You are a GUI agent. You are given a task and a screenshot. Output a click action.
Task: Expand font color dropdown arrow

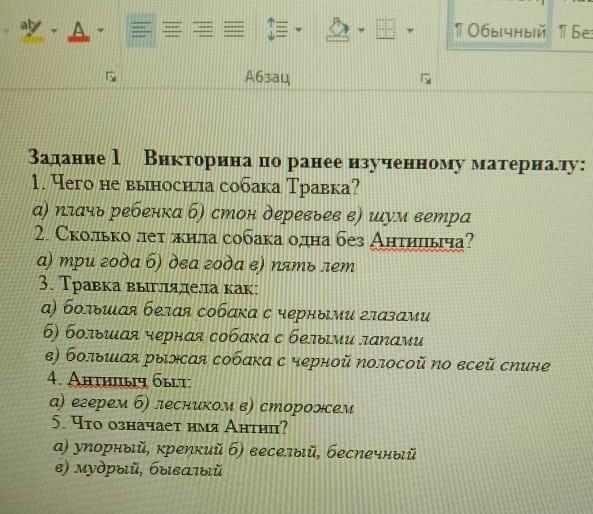click(100, 30)
